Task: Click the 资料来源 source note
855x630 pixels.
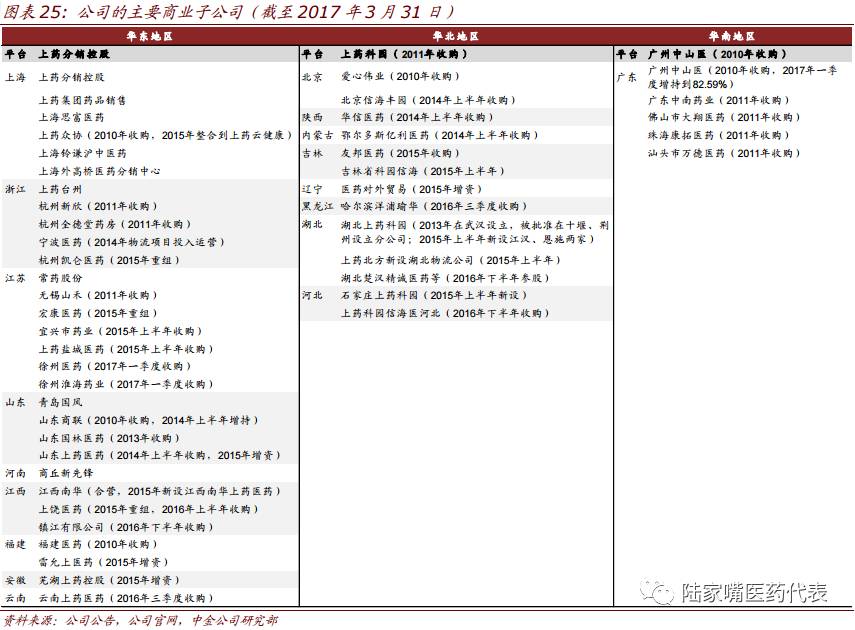Action: click(141, 620)
